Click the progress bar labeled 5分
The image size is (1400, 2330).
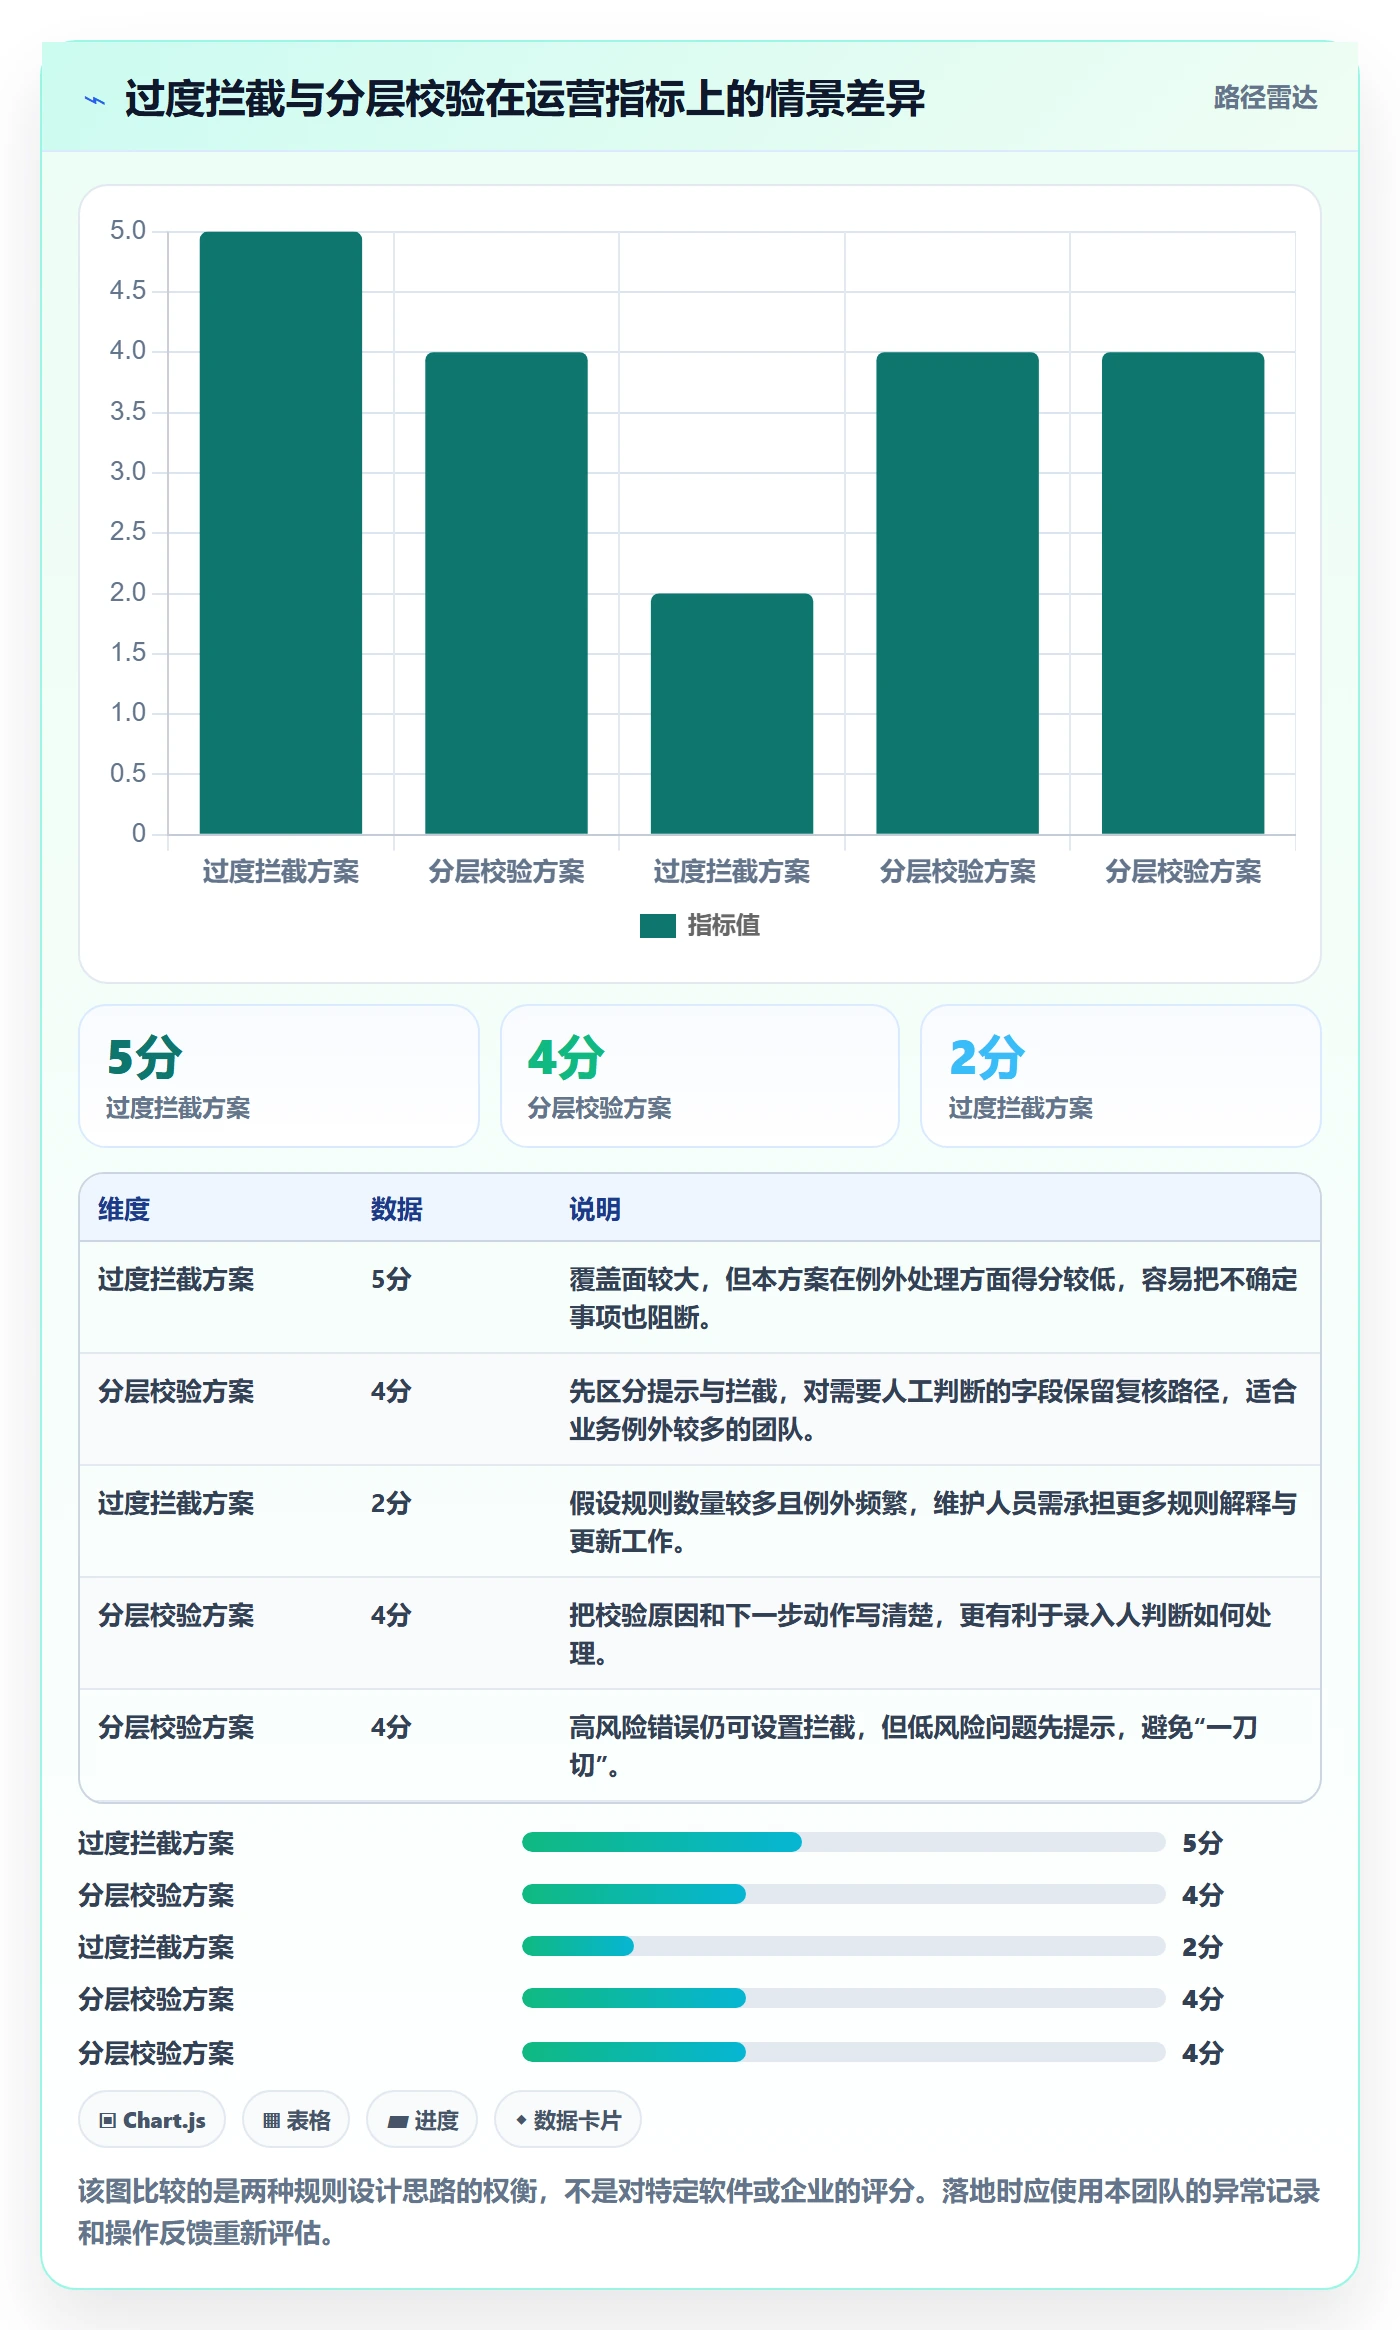tap(844, 1842)
